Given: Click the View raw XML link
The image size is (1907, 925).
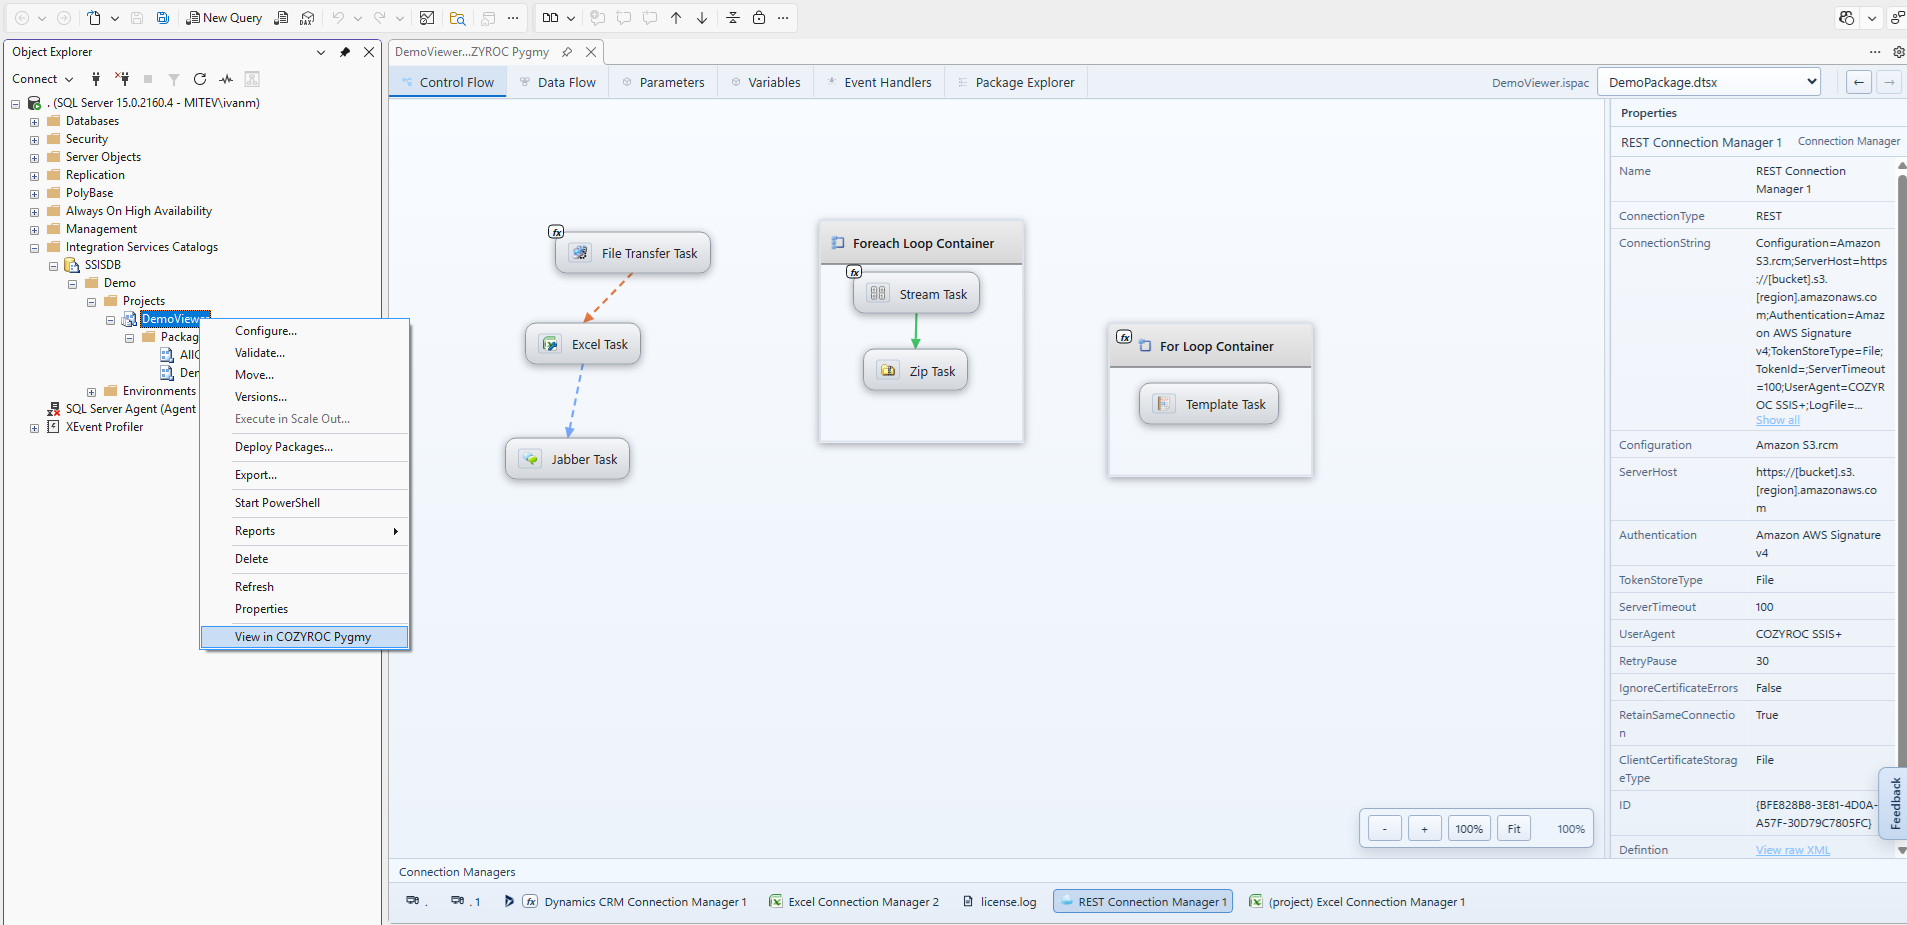Looking at the screenshot, I should 1793,850.
